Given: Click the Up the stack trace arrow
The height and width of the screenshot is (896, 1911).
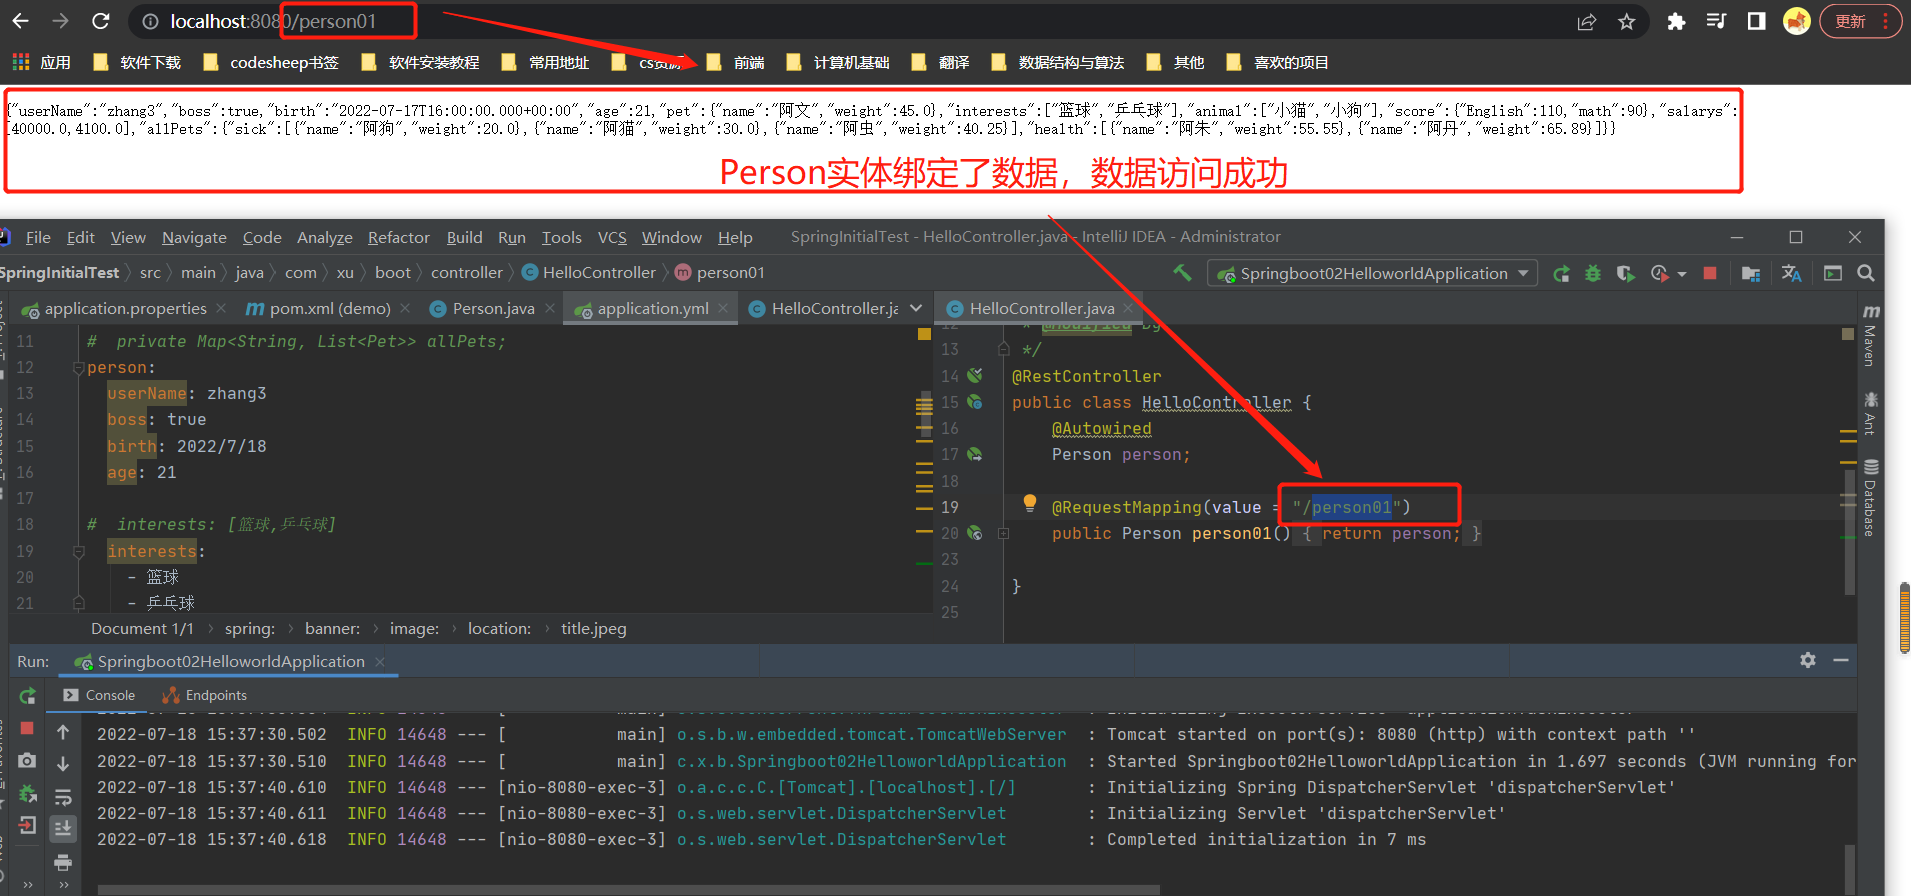Looking at the screenshot, I should (63, 733).
